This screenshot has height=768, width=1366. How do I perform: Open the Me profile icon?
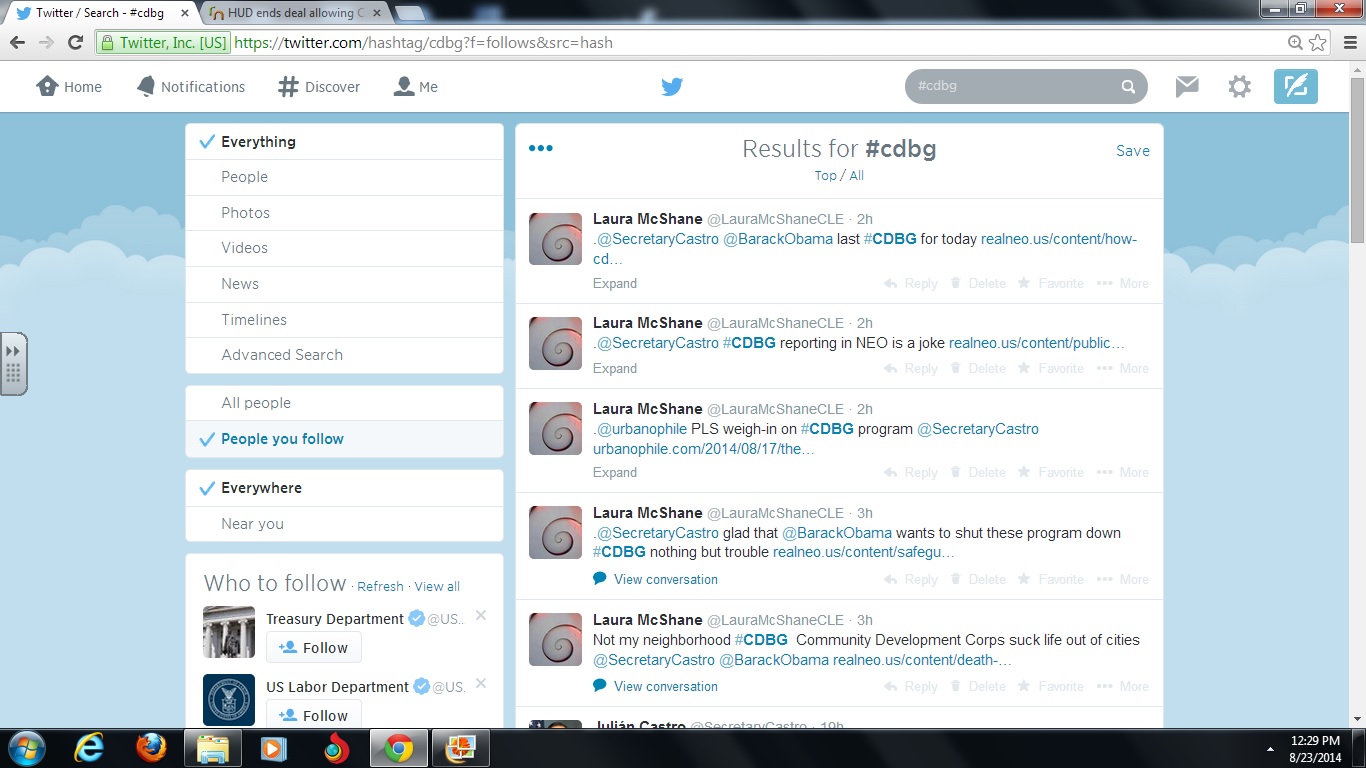tap(404, 86)
